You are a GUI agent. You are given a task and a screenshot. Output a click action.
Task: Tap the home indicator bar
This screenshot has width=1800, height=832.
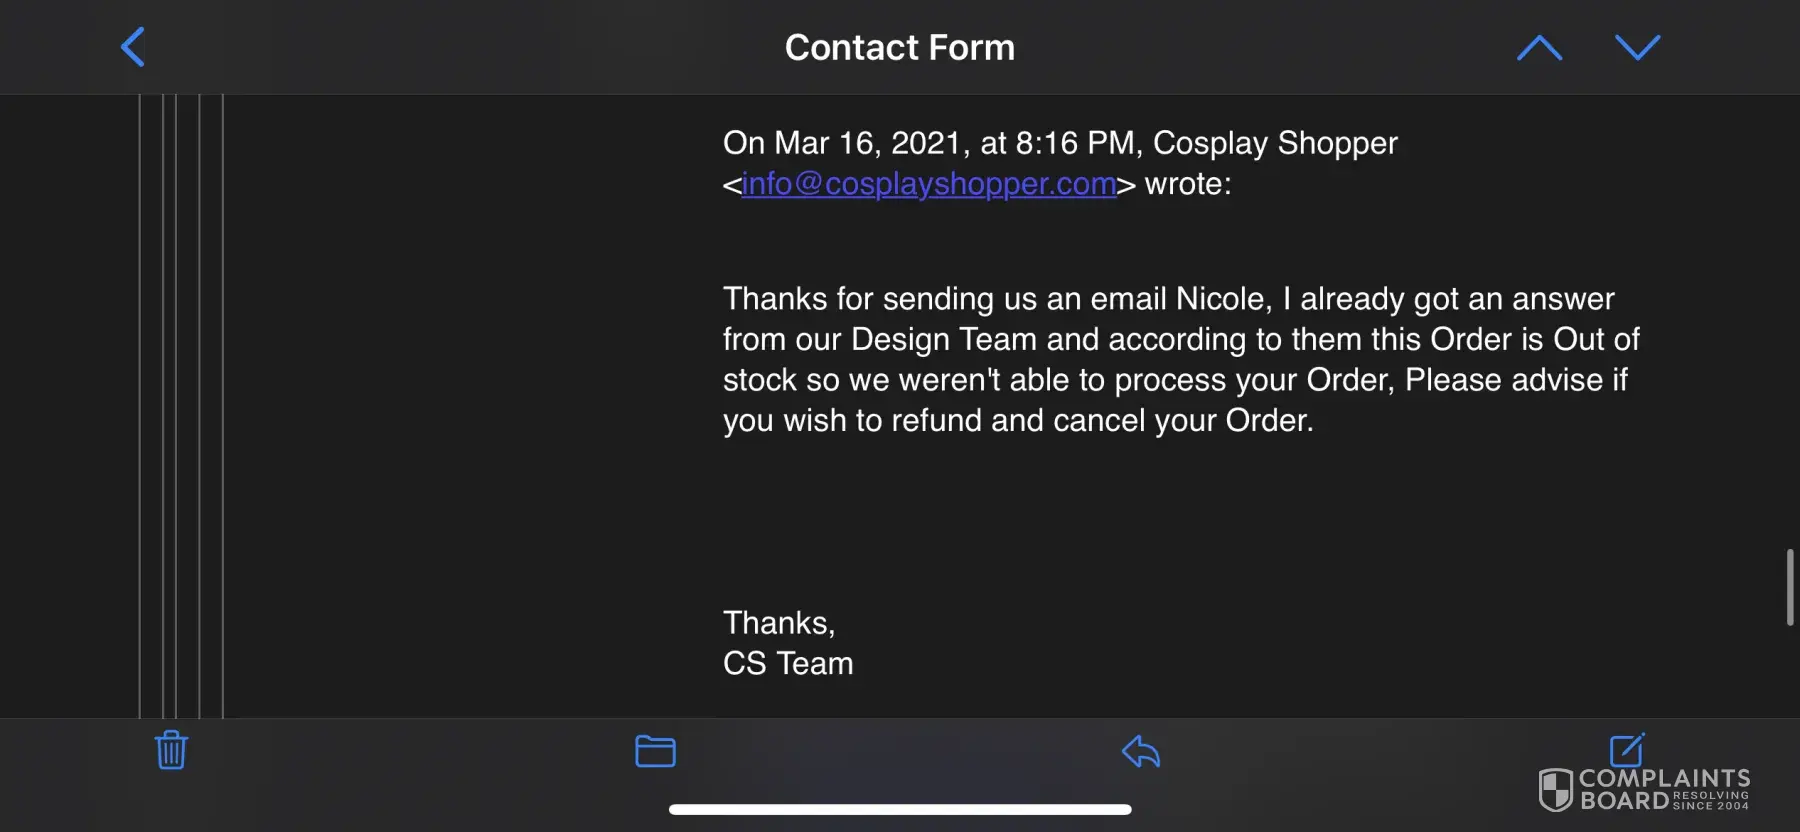pyautogui.click(x=900, y=809)
